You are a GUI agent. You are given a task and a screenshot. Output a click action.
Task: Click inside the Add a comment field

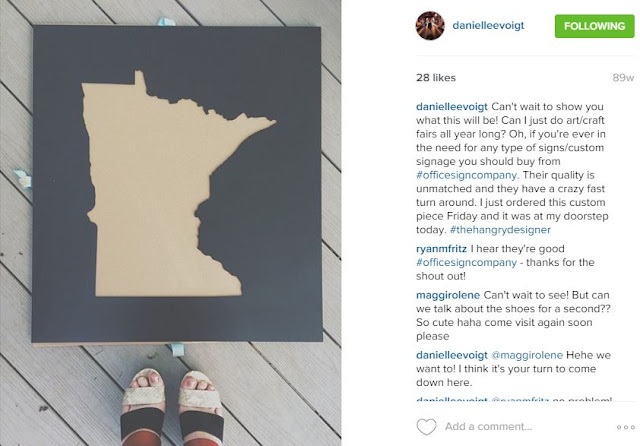tap(527, 426)
